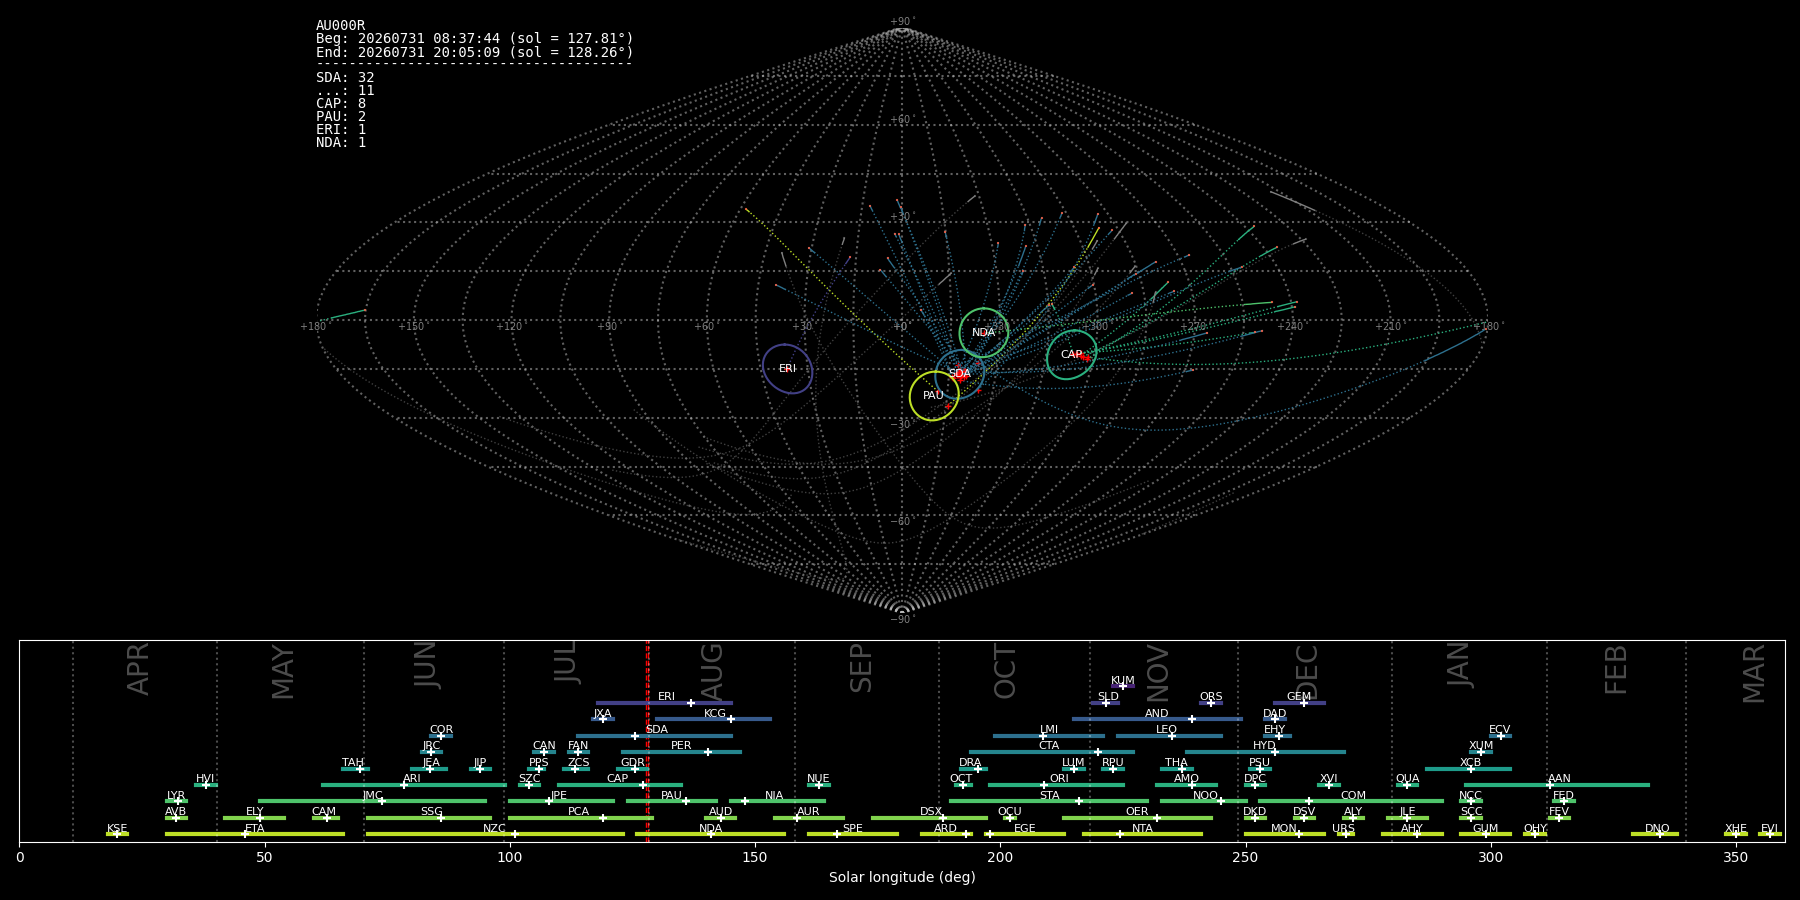The image size is (1800, 900).
Task: Click the AU000R station label
Action: click(341, 26)
